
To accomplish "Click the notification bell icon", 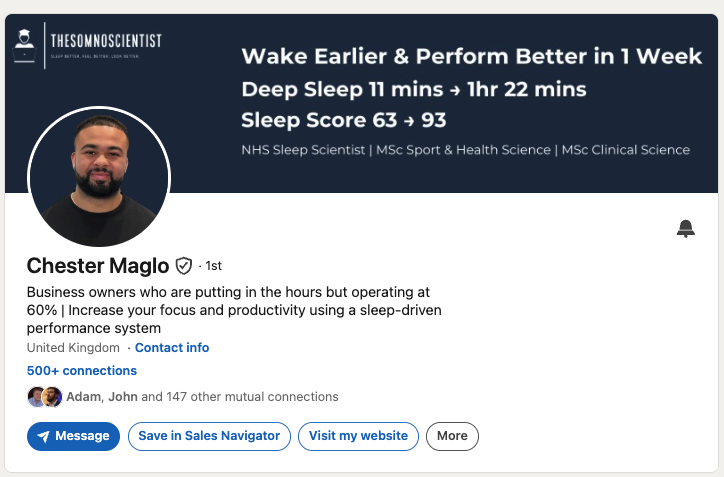I will [x=685, y=229].
